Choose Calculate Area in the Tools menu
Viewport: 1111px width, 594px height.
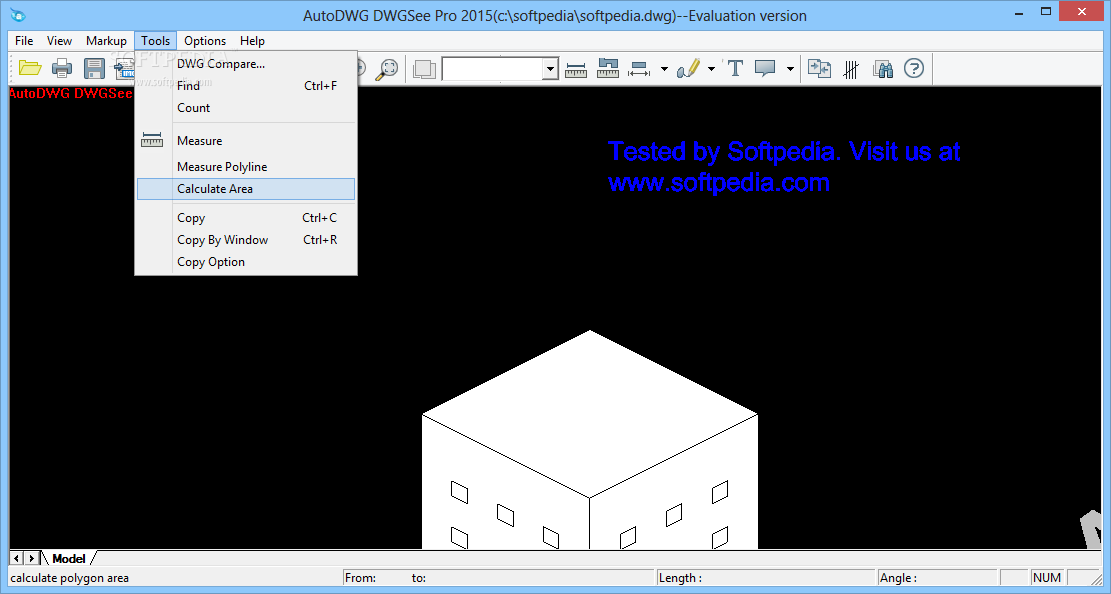[x=246, y=189]
